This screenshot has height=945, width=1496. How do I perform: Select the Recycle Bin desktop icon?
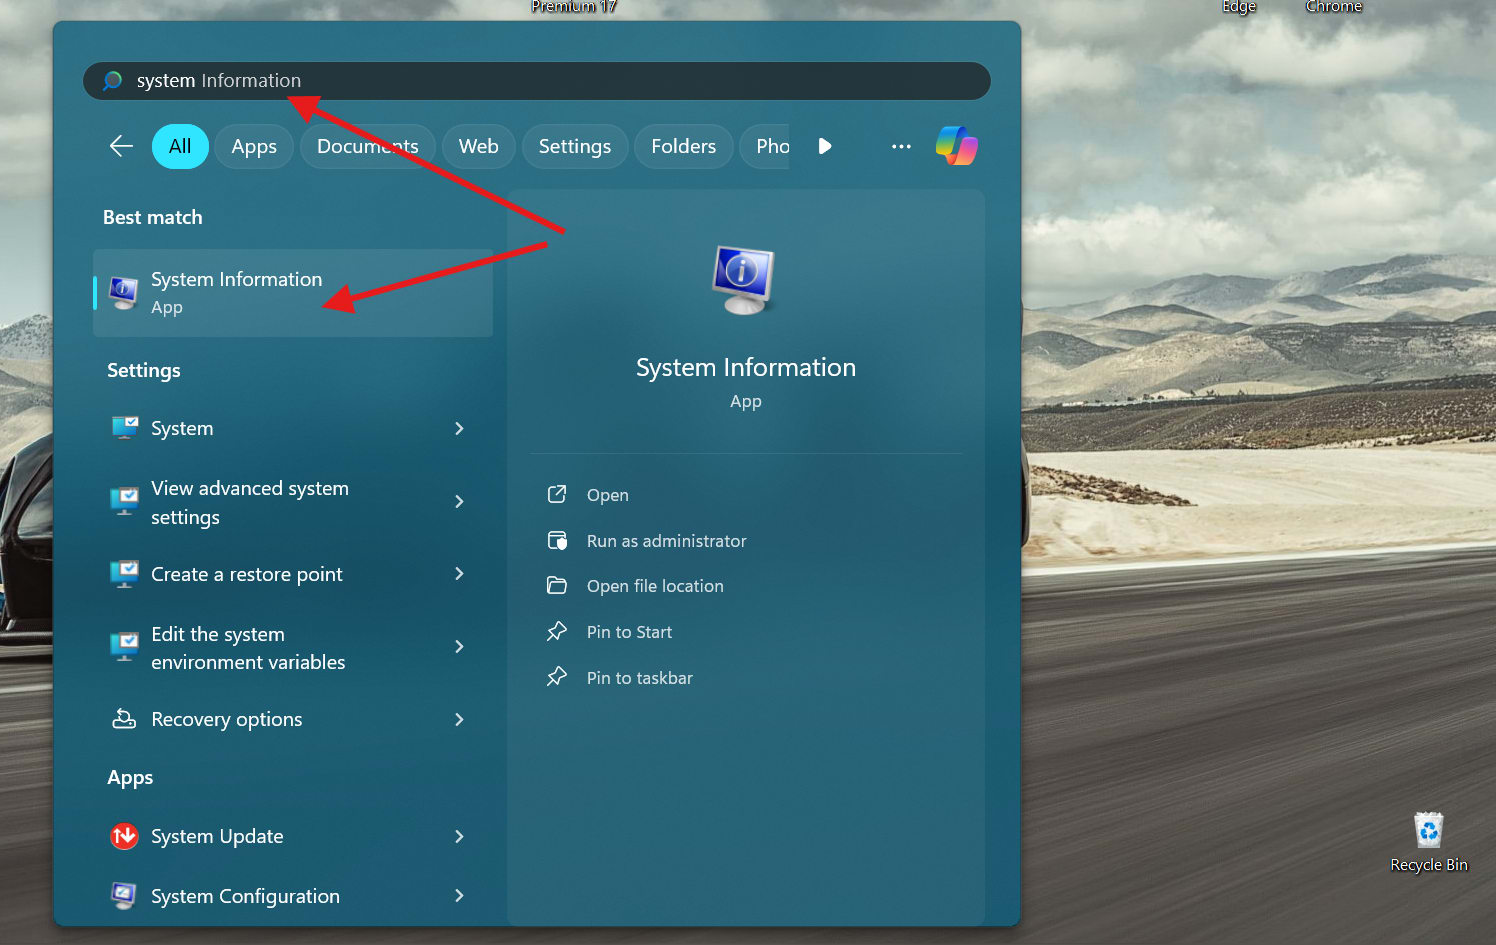tap(1429, 842)
